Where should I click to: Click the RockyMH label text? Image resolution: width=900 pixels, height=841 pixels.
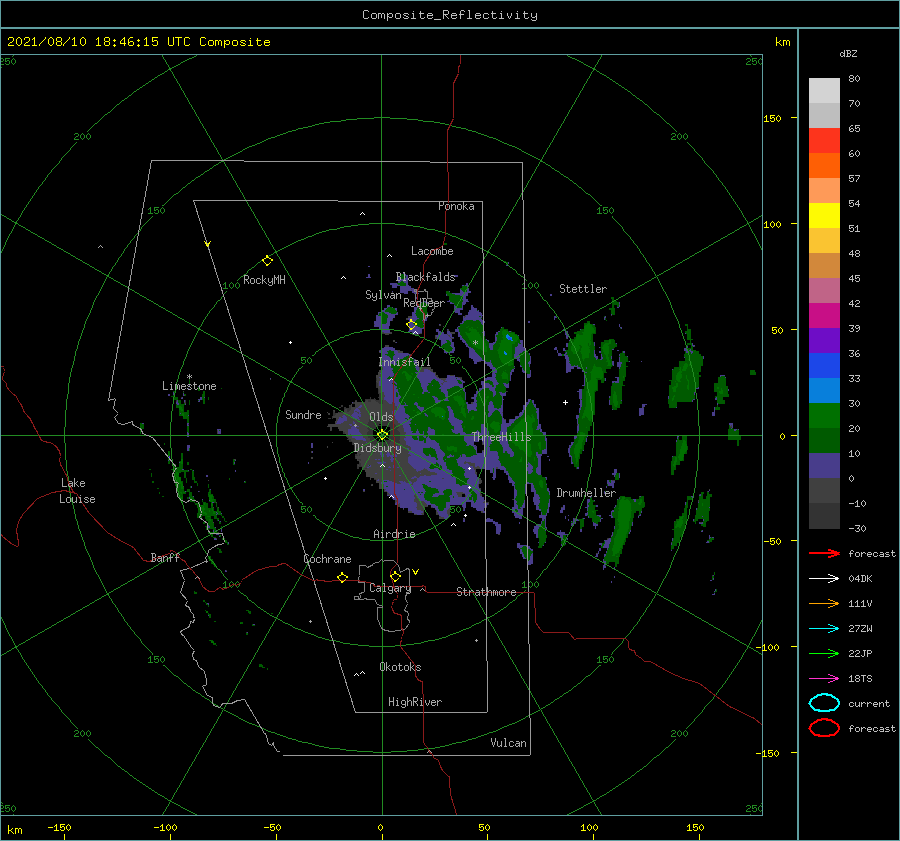(264, 280)
